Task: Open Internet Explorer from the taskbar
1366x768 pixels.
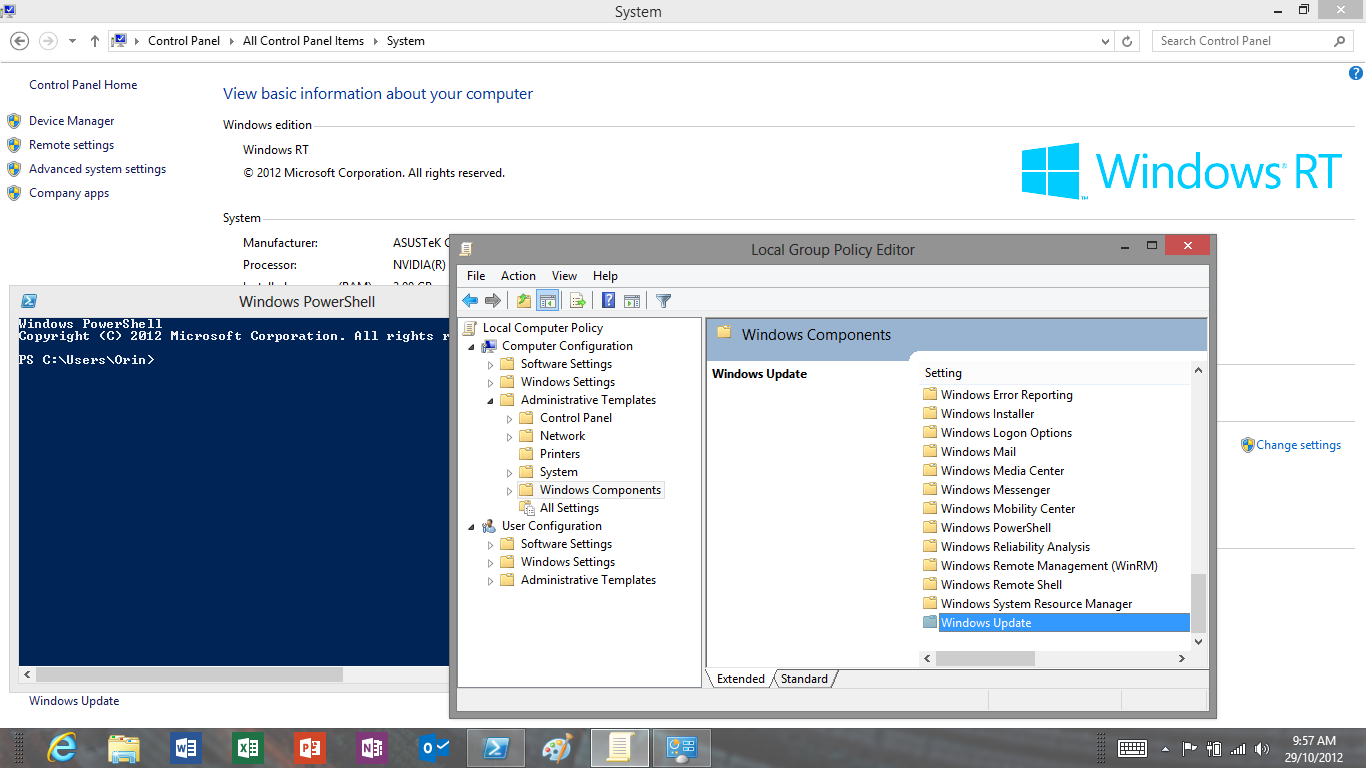Action: (x=62, y=748)
